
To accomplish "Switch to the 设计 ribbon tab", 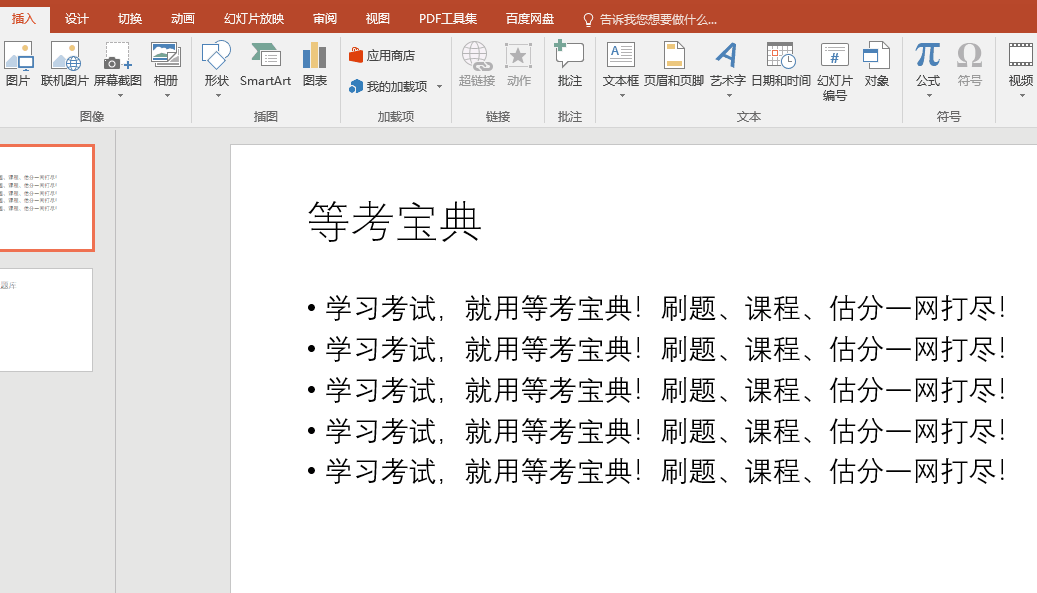I will click(x=77, y=19).
